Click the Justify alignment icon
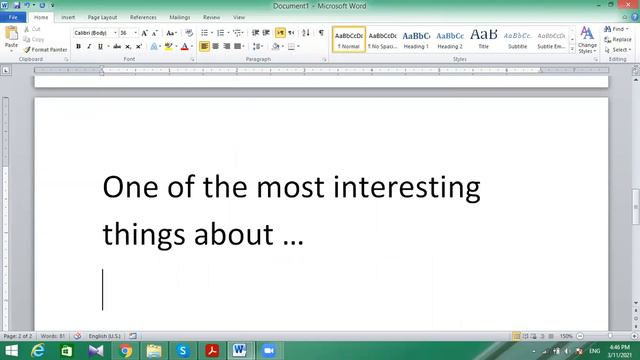 tap(237, 47)
